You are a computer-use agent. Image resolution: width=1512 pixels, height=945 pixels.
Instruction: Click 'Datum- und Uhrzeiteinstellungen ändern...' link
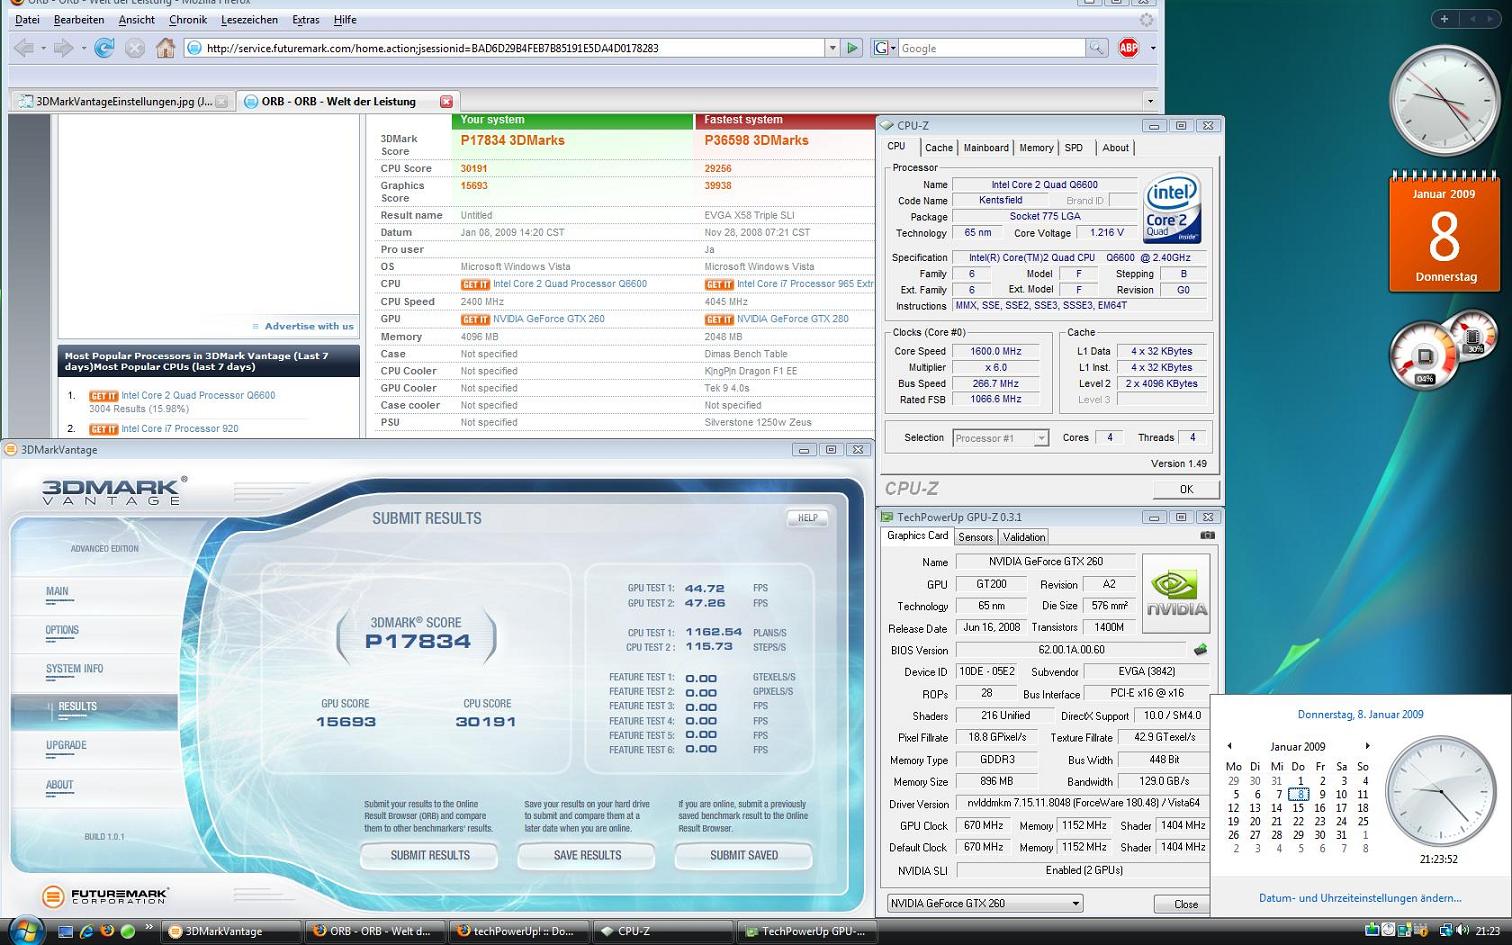[x=1359, y=898]
